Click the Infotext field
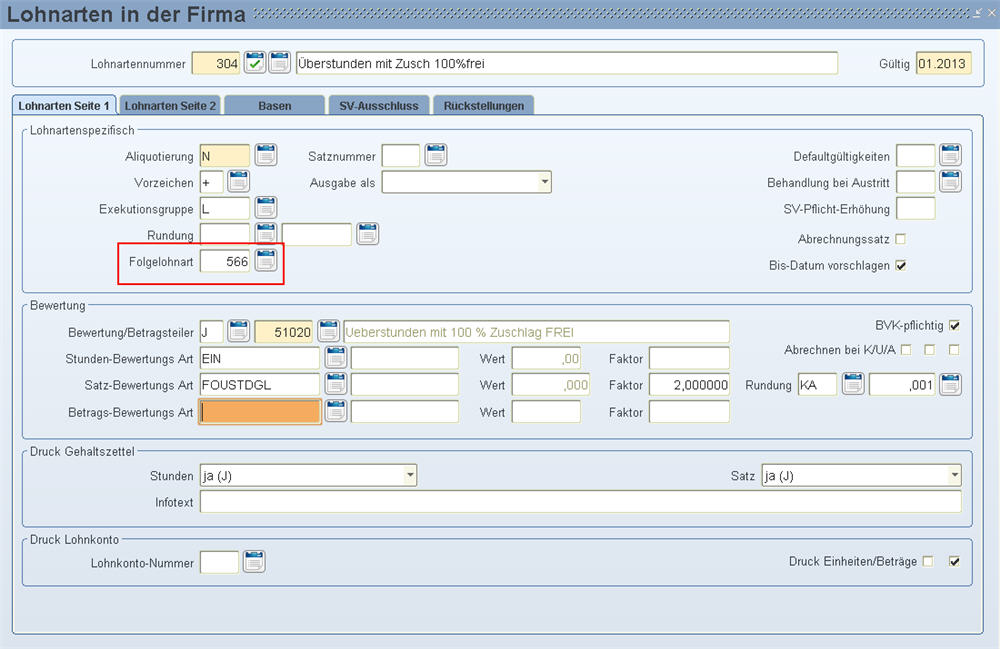The image size is (1000, 649). pos(580,502)
